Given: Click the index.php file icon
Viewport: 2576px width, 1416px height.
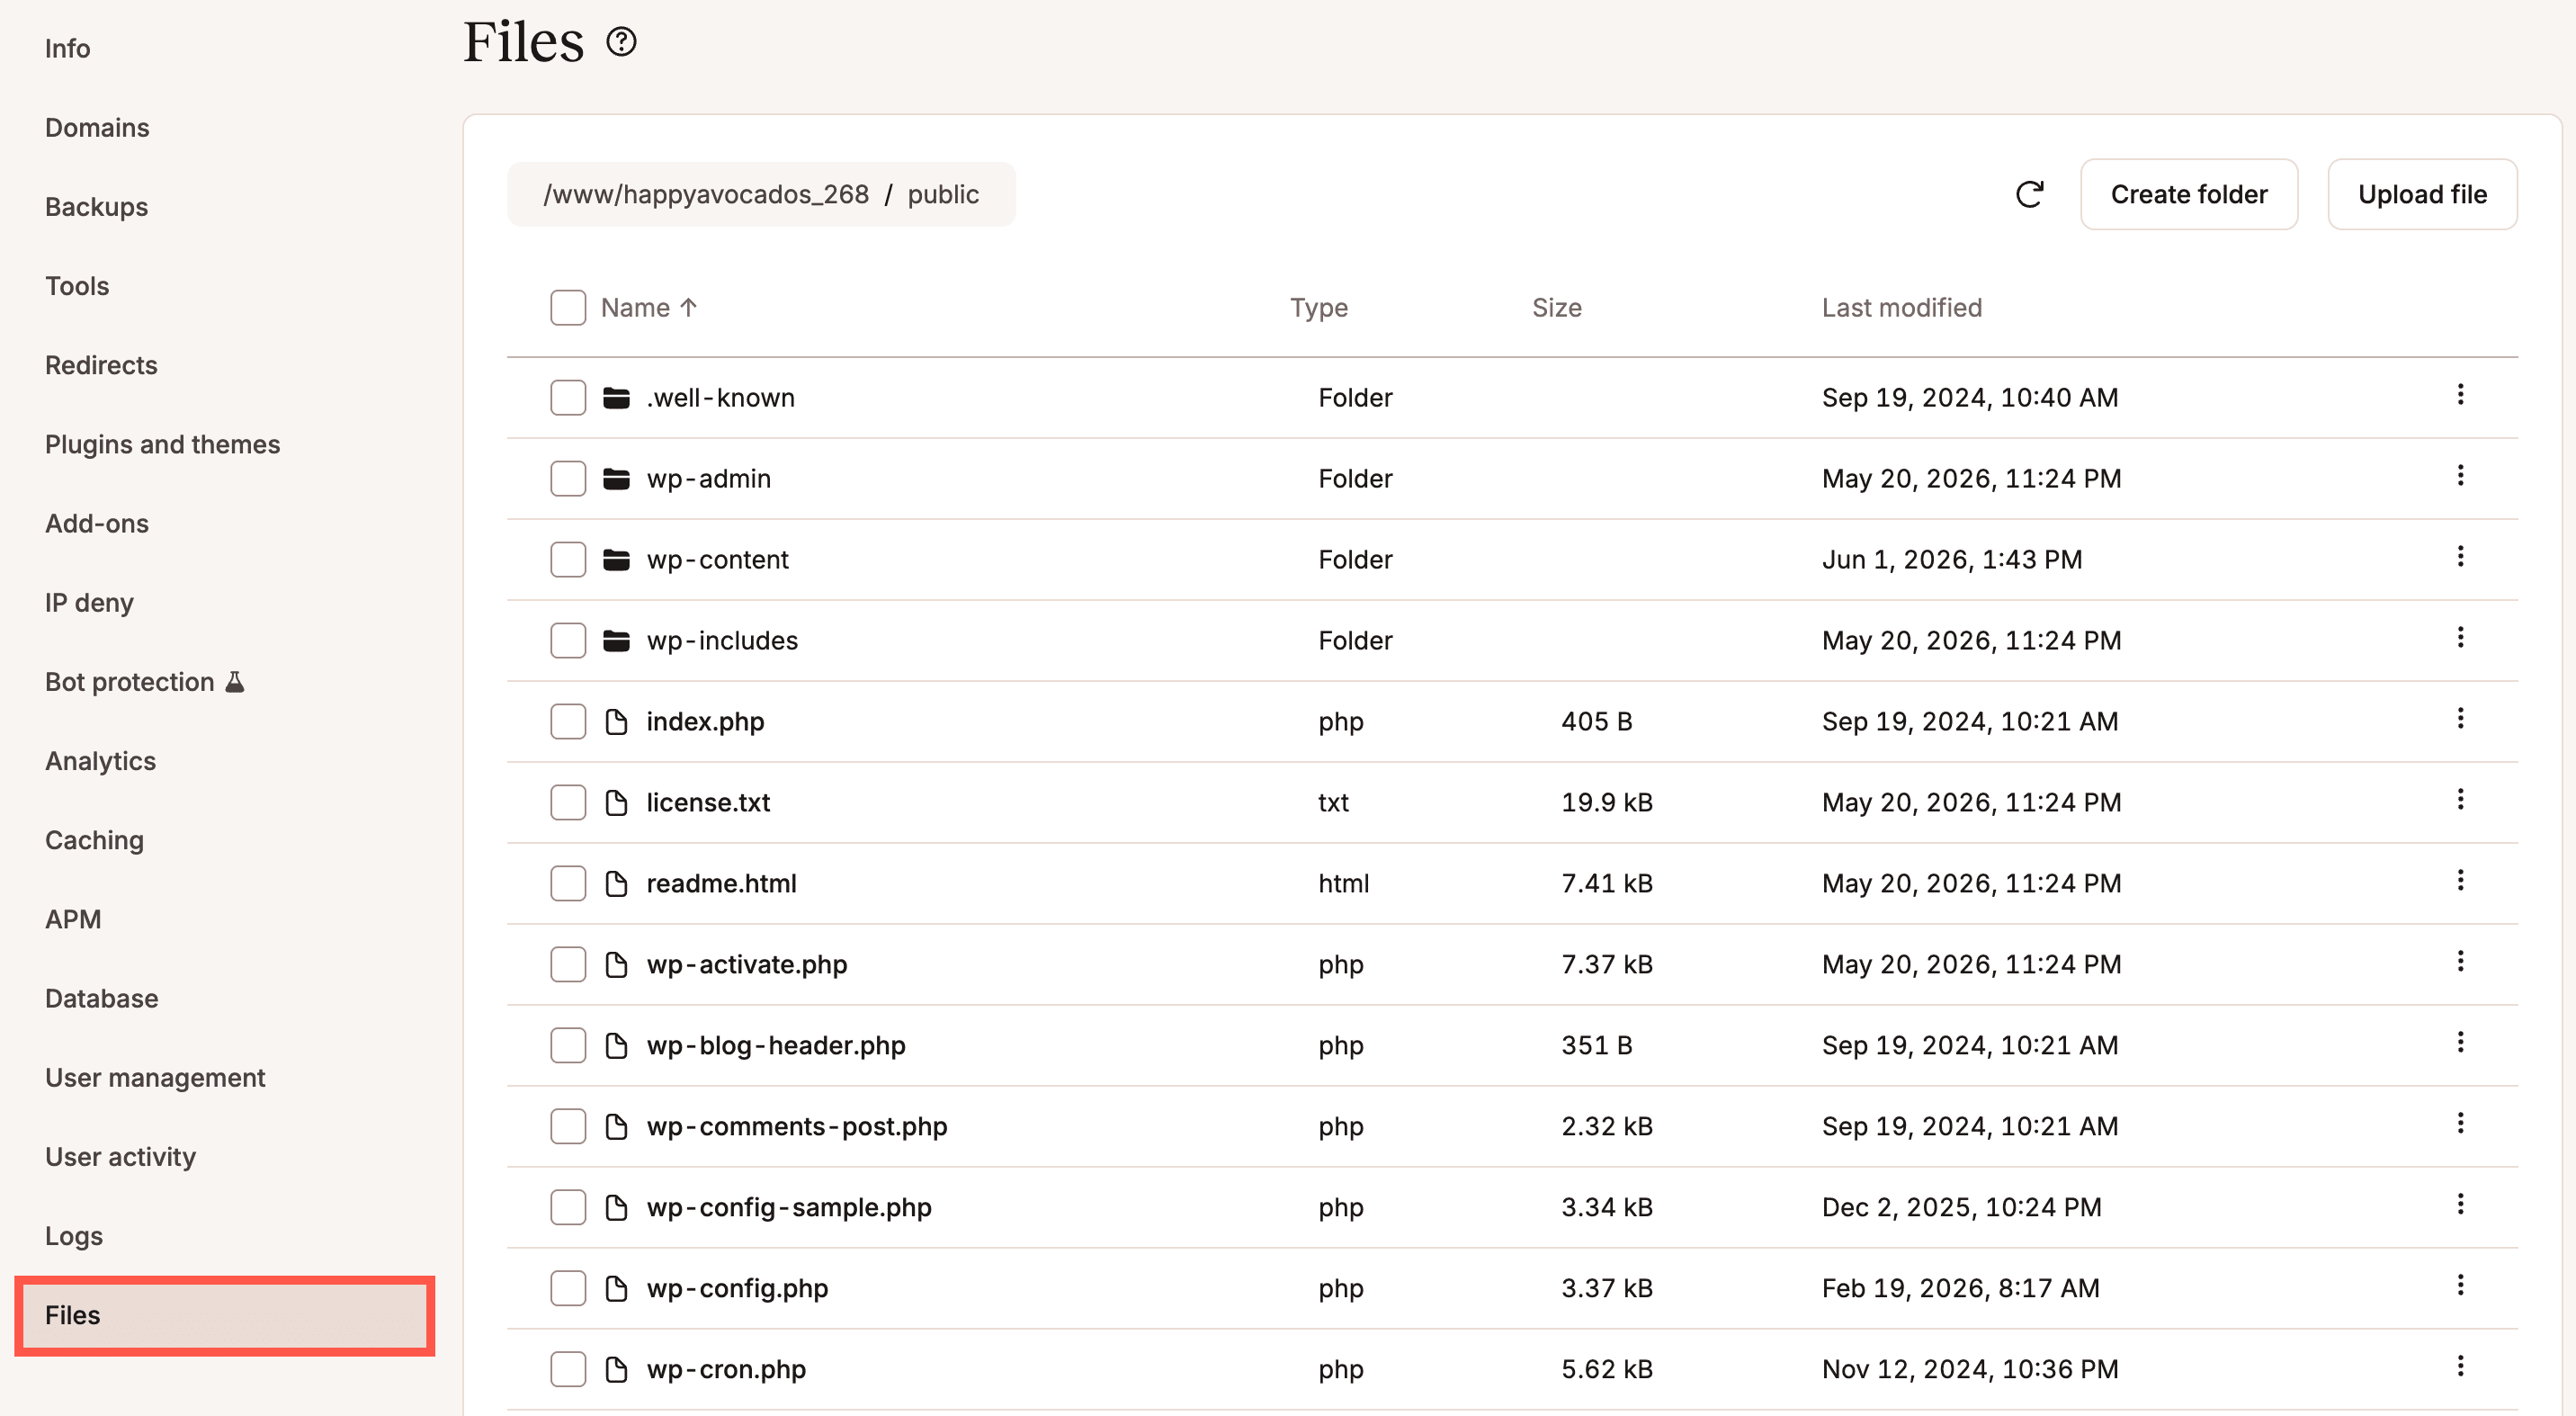Looking at the screenshot, I should tap(616, 722).
